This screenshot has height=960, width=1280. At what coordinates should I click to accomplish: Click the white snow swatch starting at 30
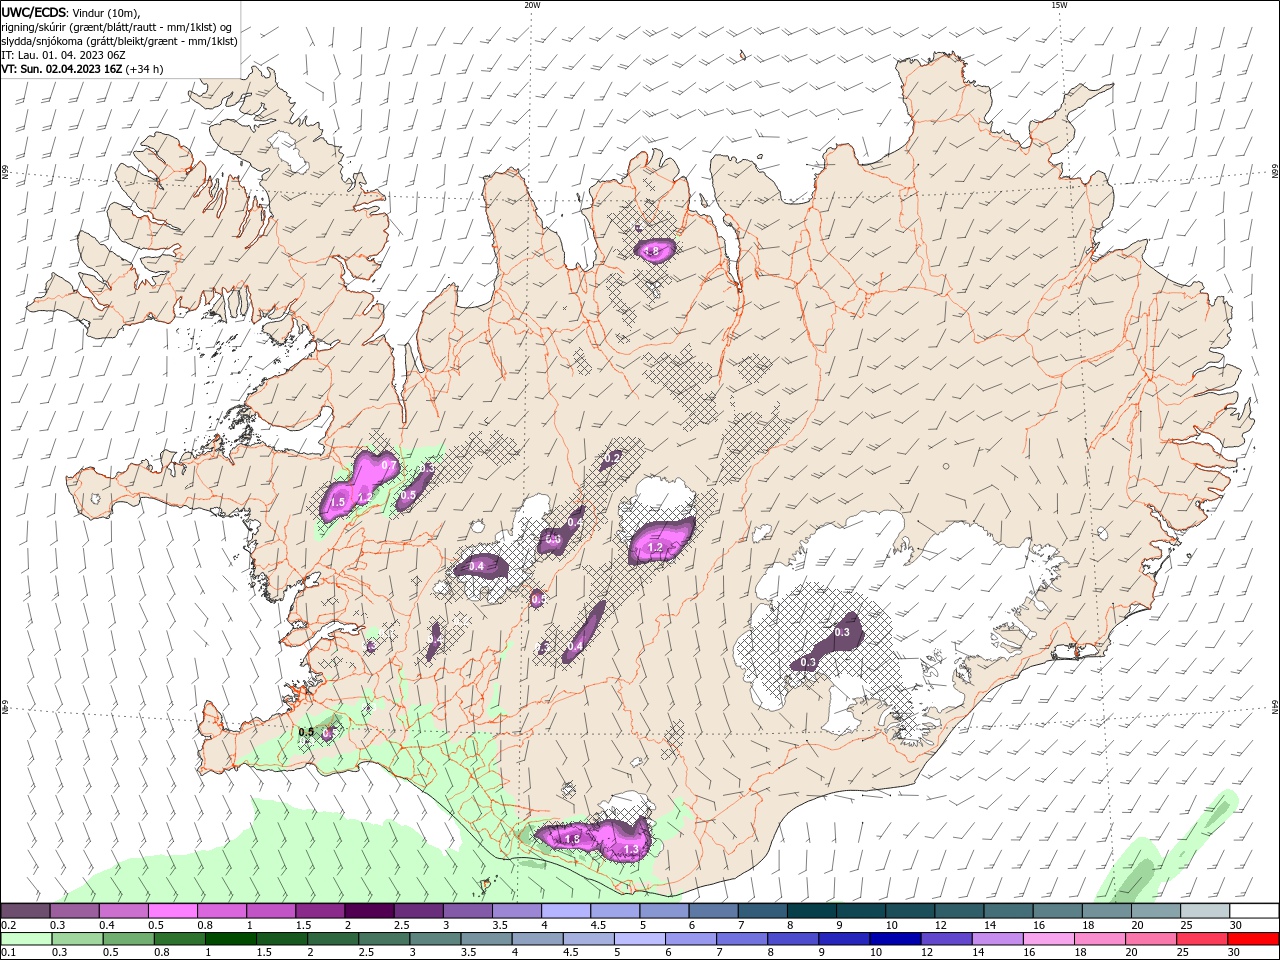(x=1254, y=911)
